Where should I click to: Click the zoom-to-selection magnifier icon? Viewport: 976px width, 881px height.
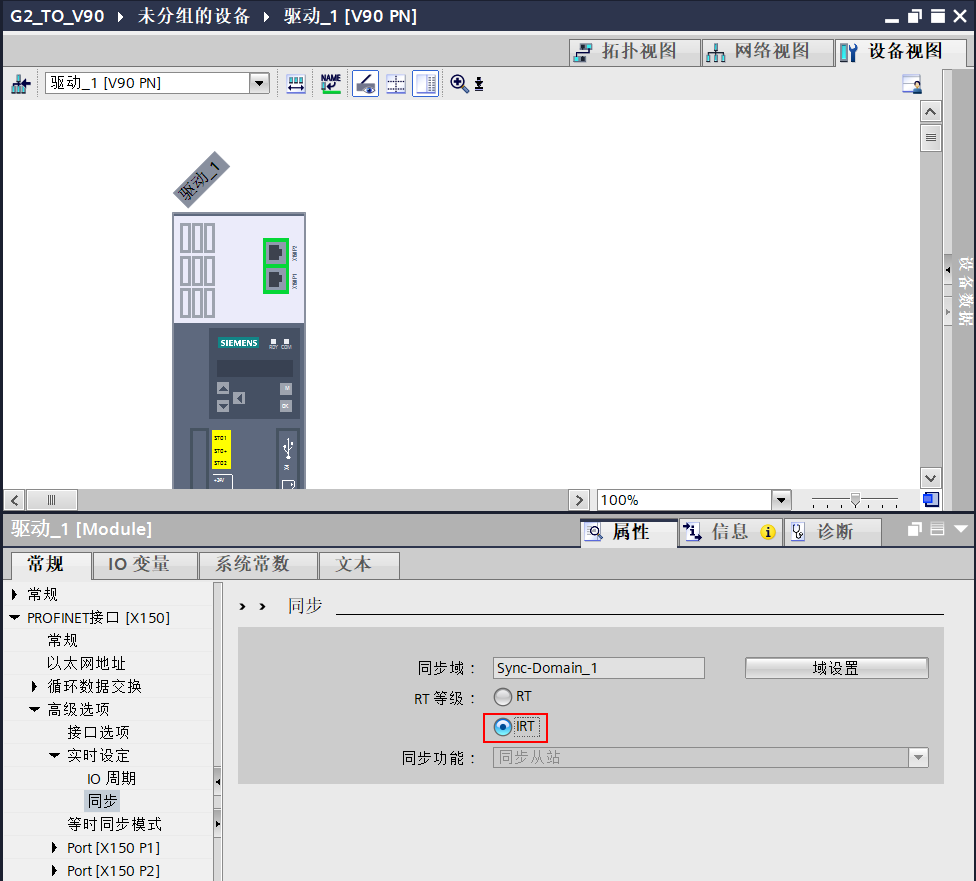(x=458, y=83)
